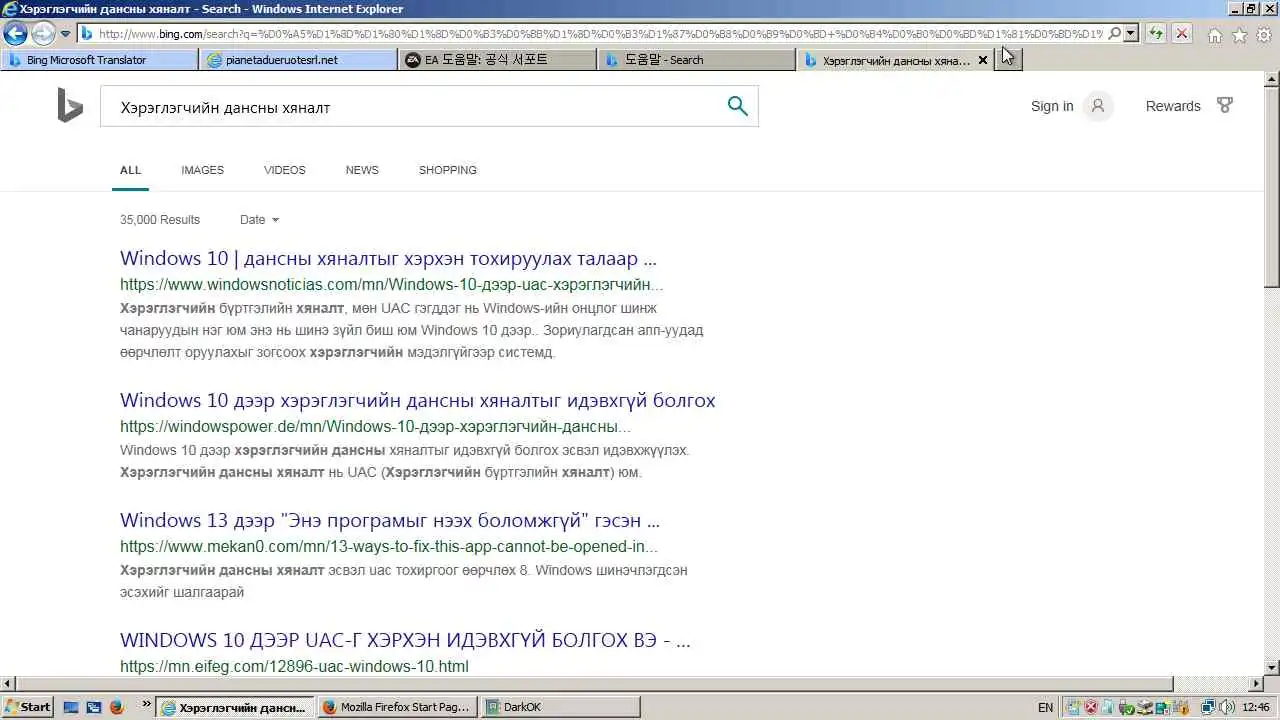Click the address bar URL field

[x=600, y=33]
